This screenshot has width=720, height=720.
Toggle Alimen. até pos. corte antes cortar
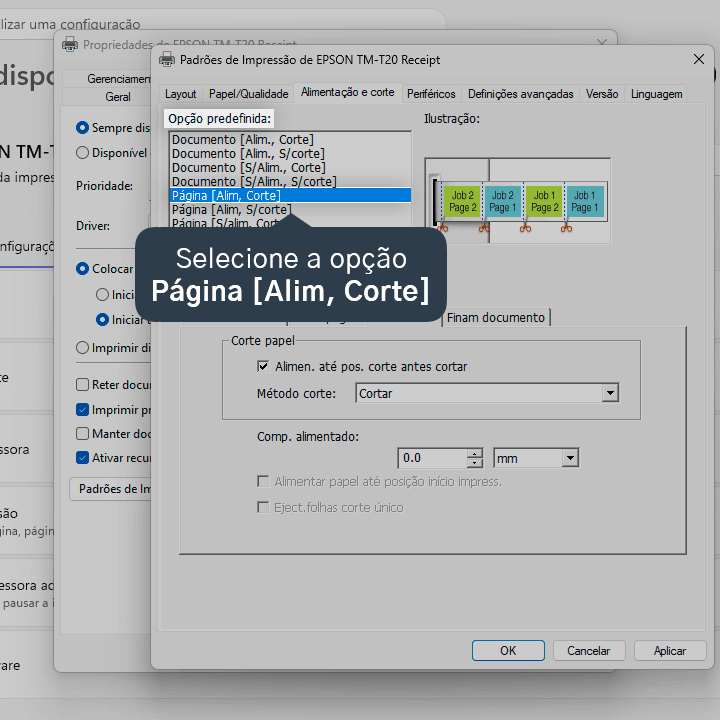click(x=263, y=366)
